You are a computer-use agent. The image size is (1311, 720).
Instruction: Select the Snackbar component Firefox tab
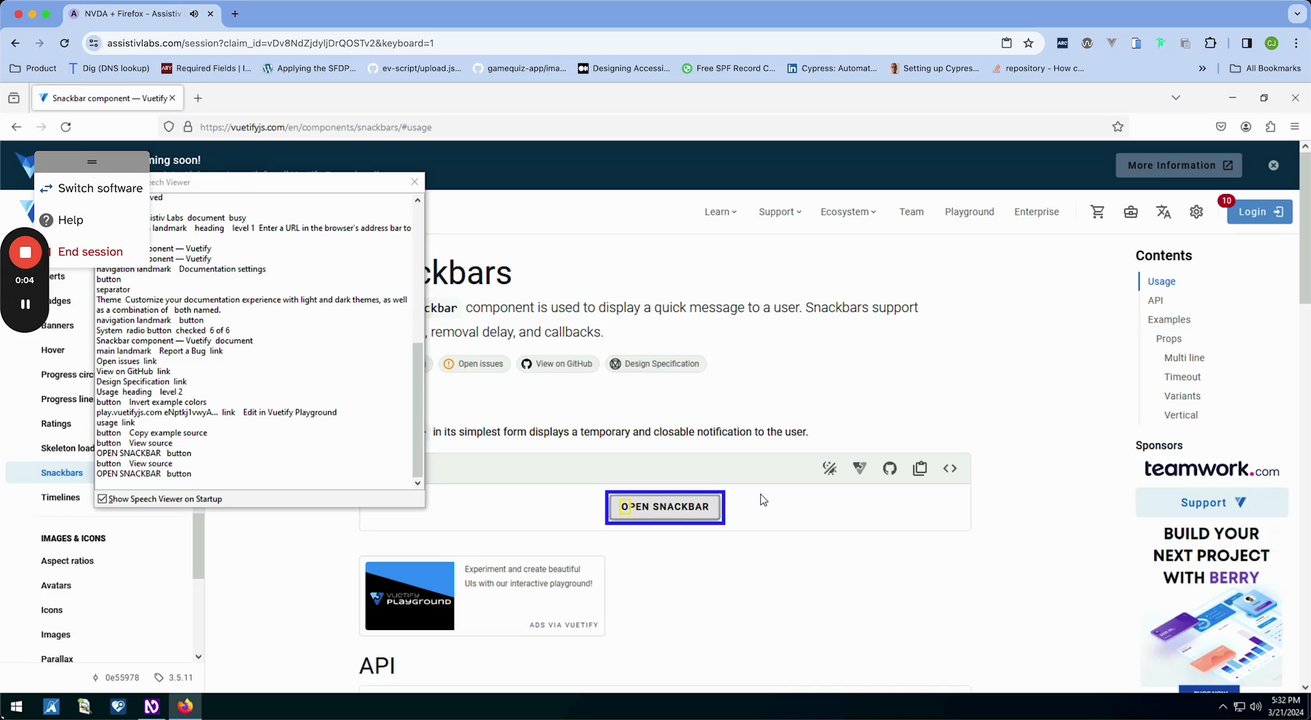coord(106,98)
